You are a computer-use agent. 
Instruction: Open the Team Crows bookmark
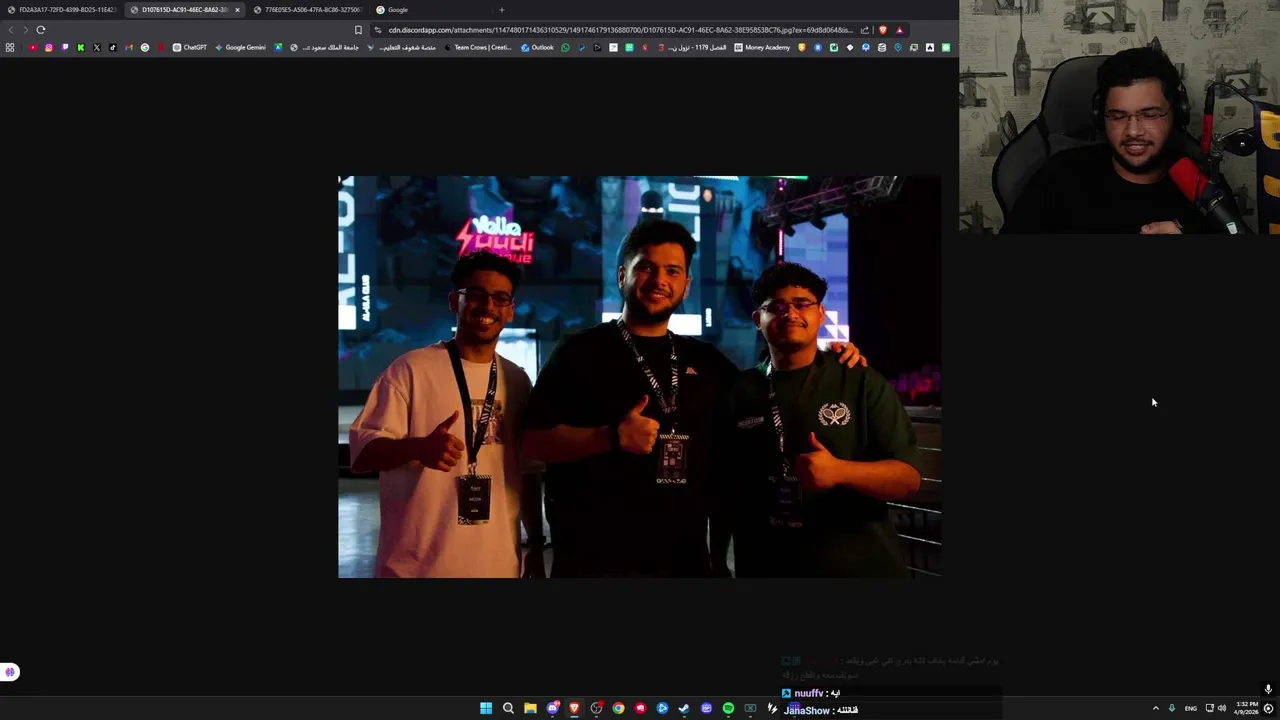click(x=478, y=47)
